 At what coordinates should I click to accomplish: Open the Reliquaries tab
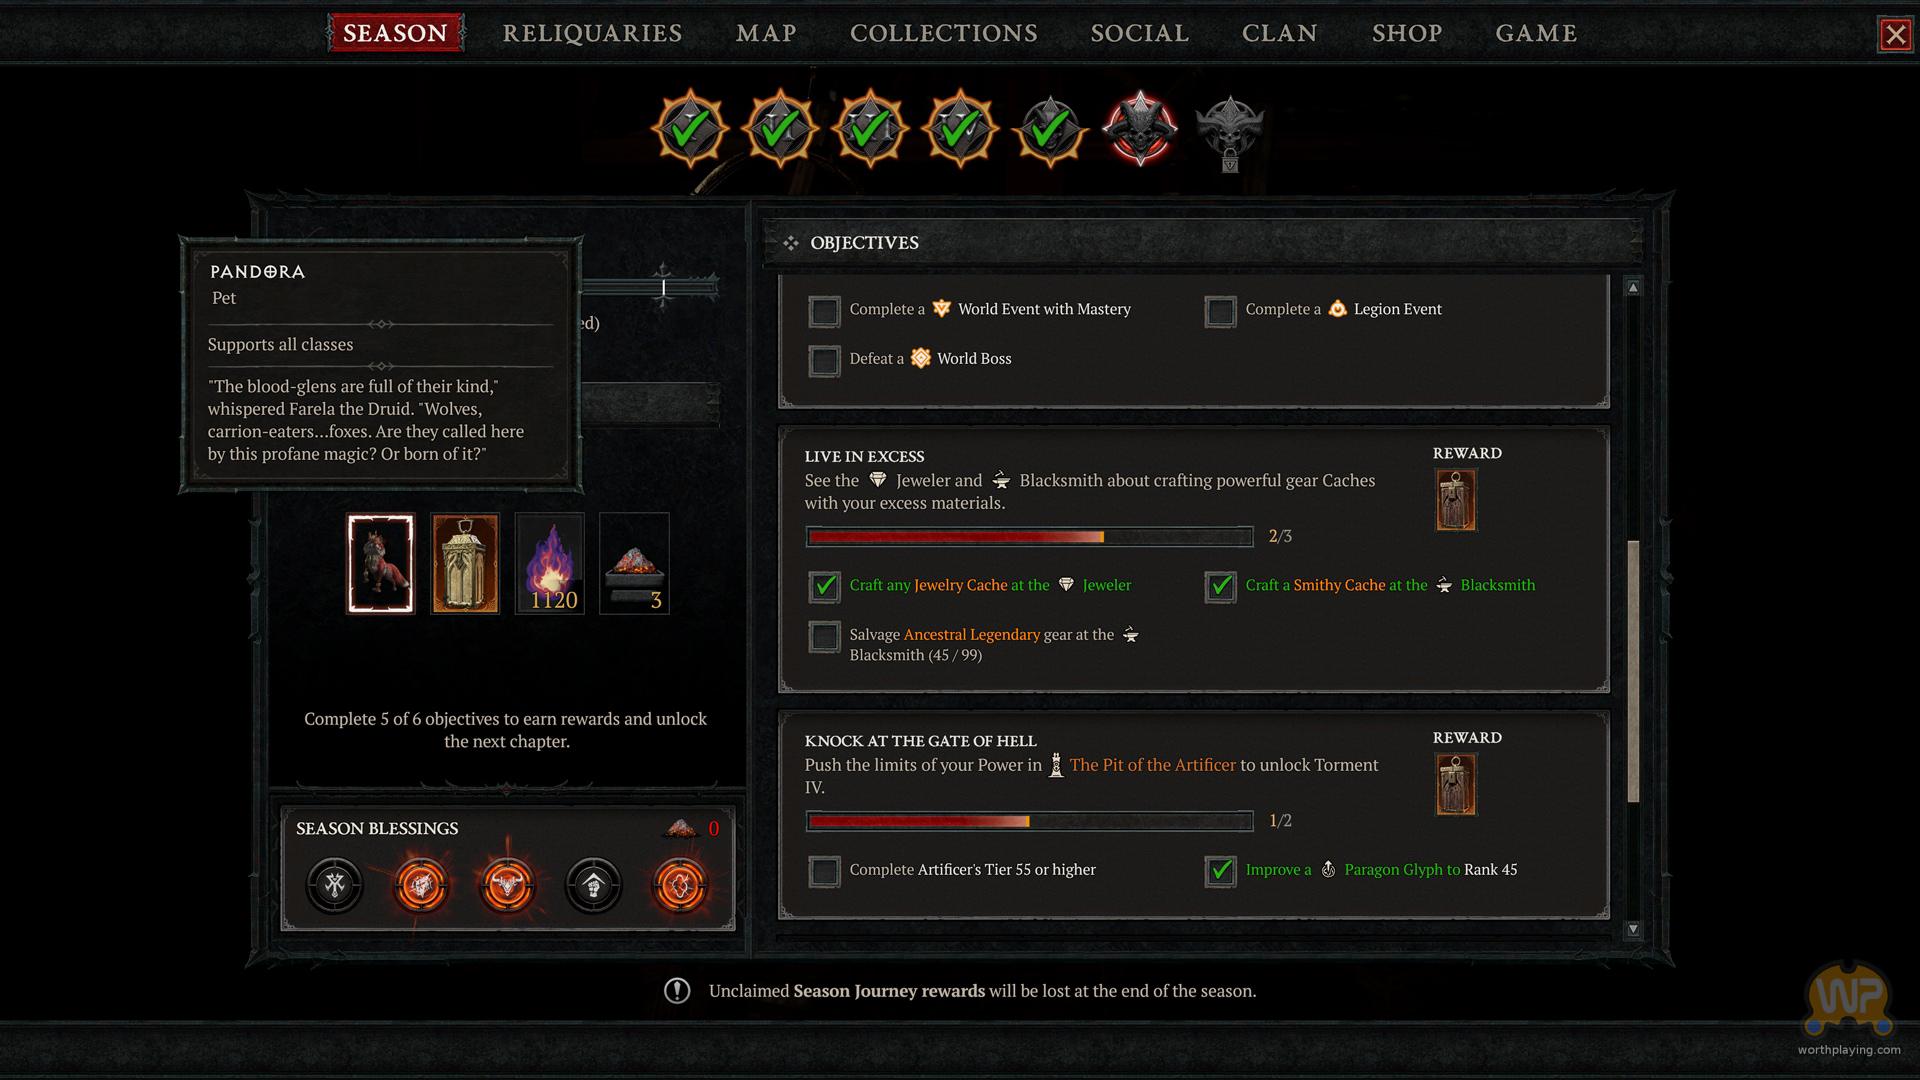point(592,33)
